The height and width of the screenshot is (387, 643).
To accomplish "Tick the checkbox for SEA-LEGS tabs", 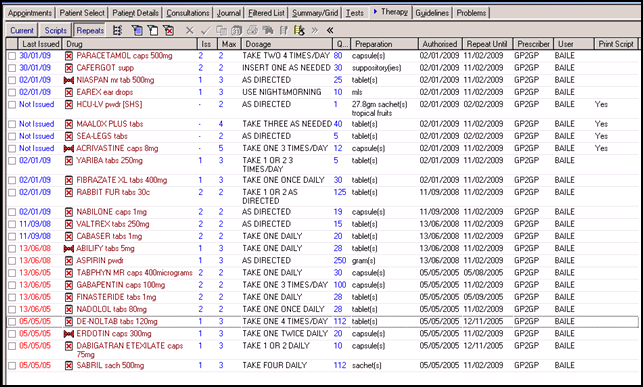I will (x=12, y=137).
